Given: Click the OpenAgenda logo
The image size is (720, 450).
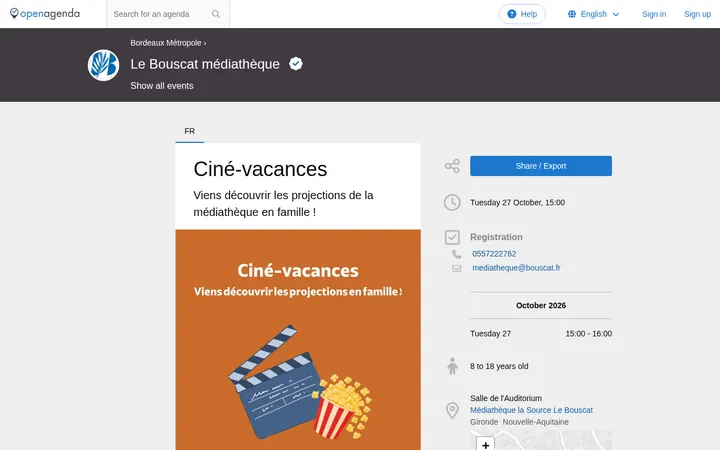Looking at the screenshot, I should [x=45, y=14].
